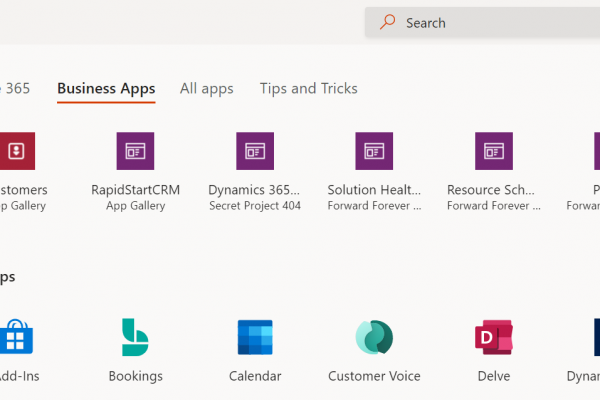Launch the Bookings app icon
Image resolution: width=600 pixels, height=400 pixels.
[135, 337]
